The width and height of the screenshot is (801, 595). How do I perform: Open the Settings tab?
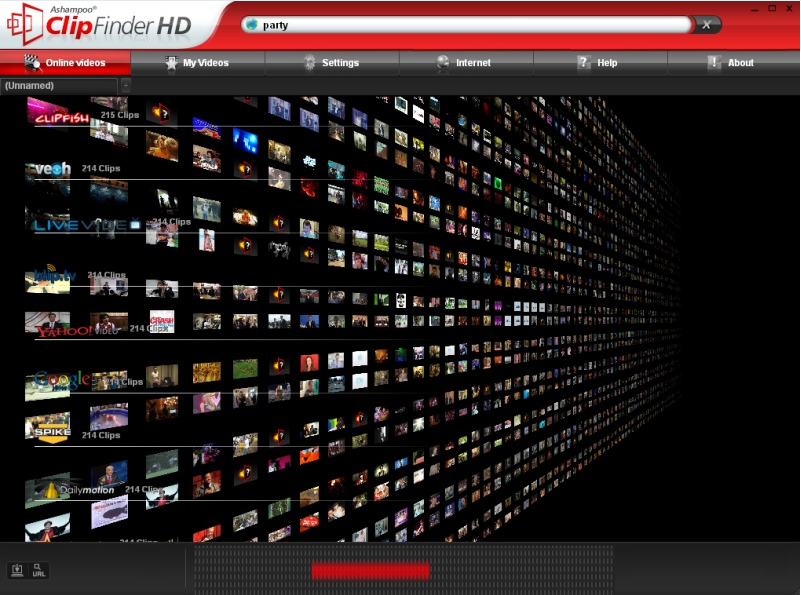[x=332, y=63]
